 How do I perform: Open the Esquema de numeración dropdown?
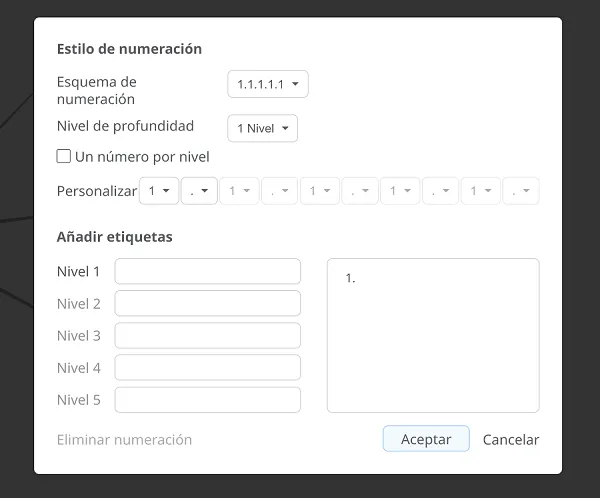(268, 84)
